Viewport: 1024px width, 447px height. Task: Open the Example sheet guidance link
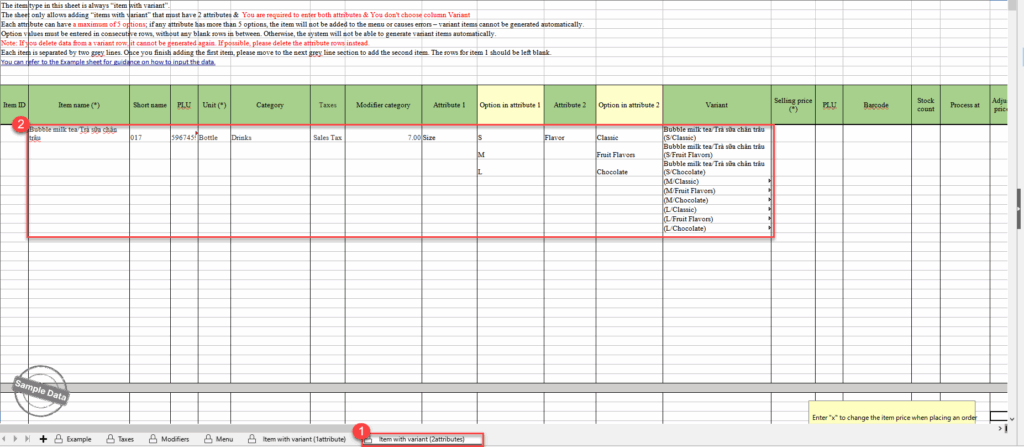[x=108, y=62]
